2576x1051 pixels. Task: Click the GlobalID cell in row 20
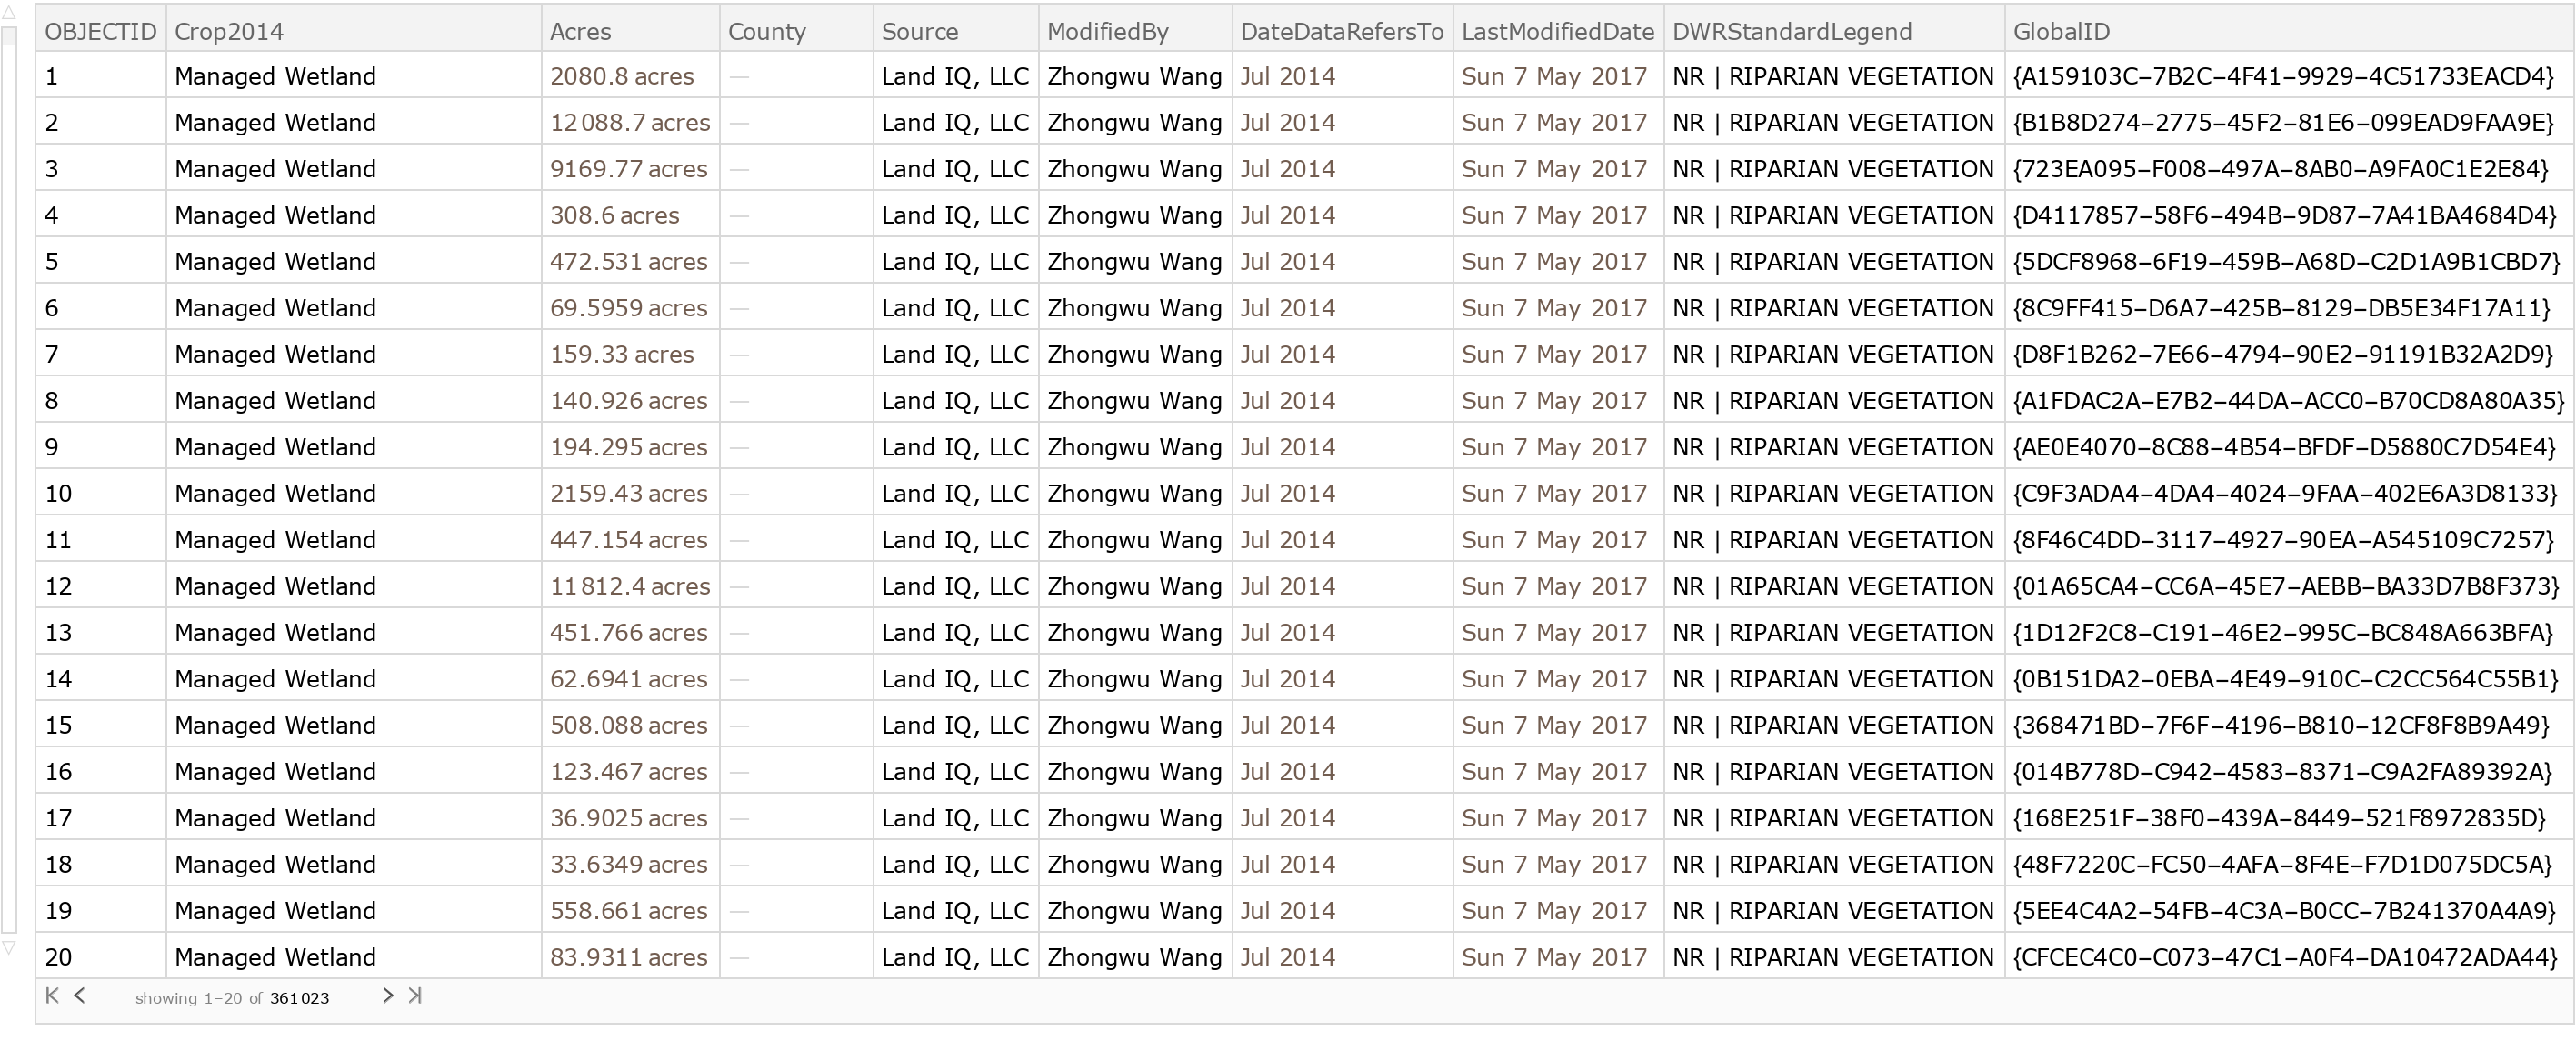pos(2284,957)
